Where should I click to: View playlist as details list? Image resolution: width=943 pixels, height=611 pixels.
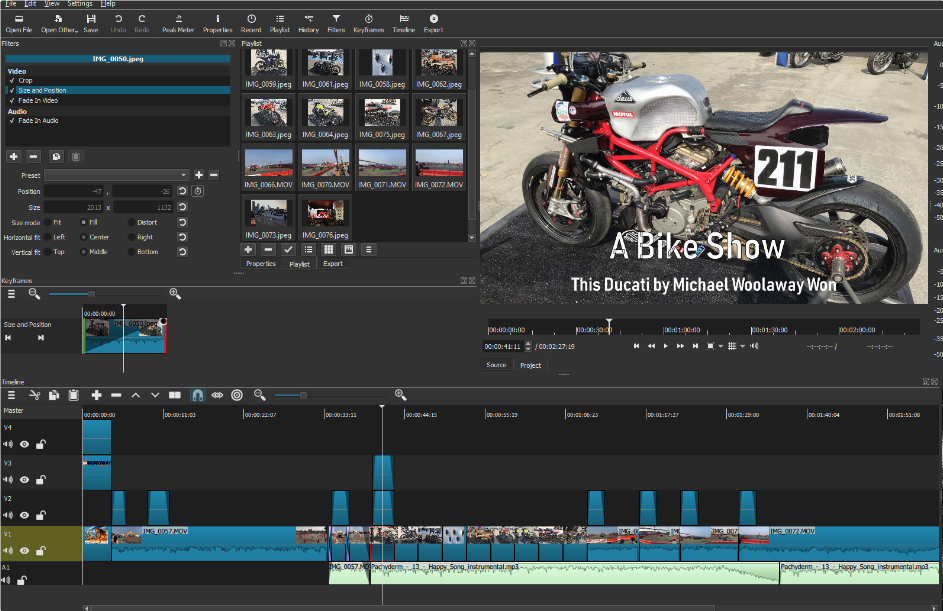(308, 250)
